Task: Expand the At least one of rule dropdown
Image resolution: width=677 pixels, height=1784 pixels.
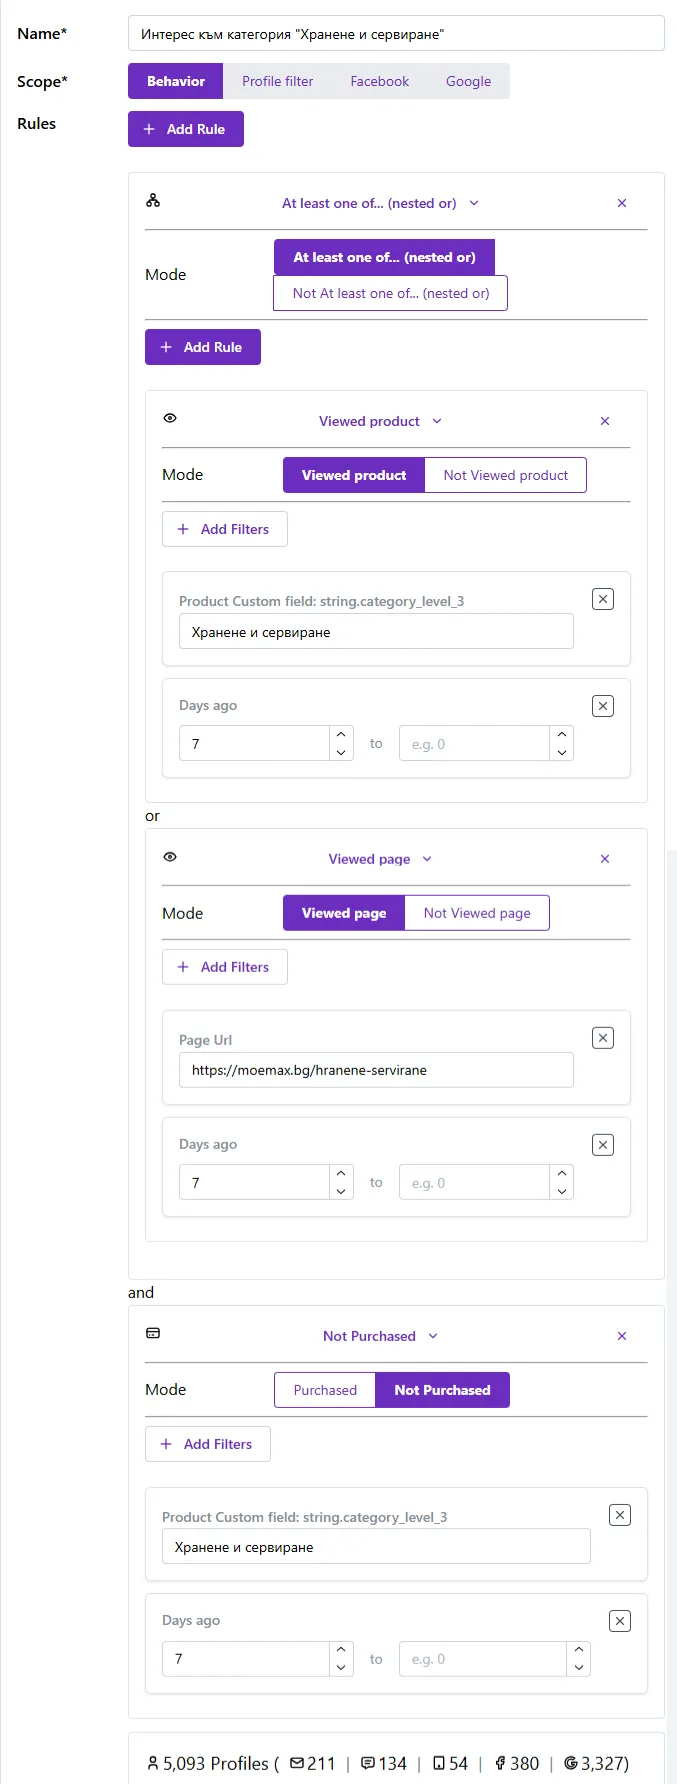Action: click(380, 203)
